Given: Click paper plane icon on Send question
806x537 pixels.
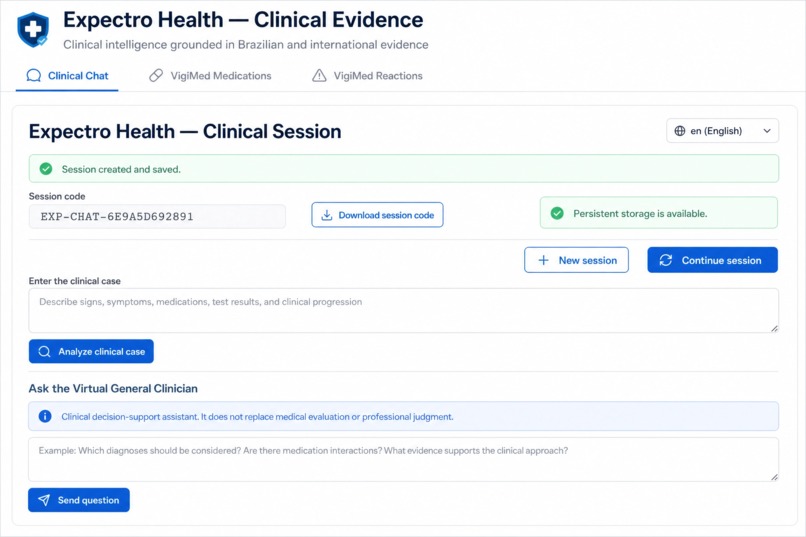Looking at the screenshot, I should (44, 500).
